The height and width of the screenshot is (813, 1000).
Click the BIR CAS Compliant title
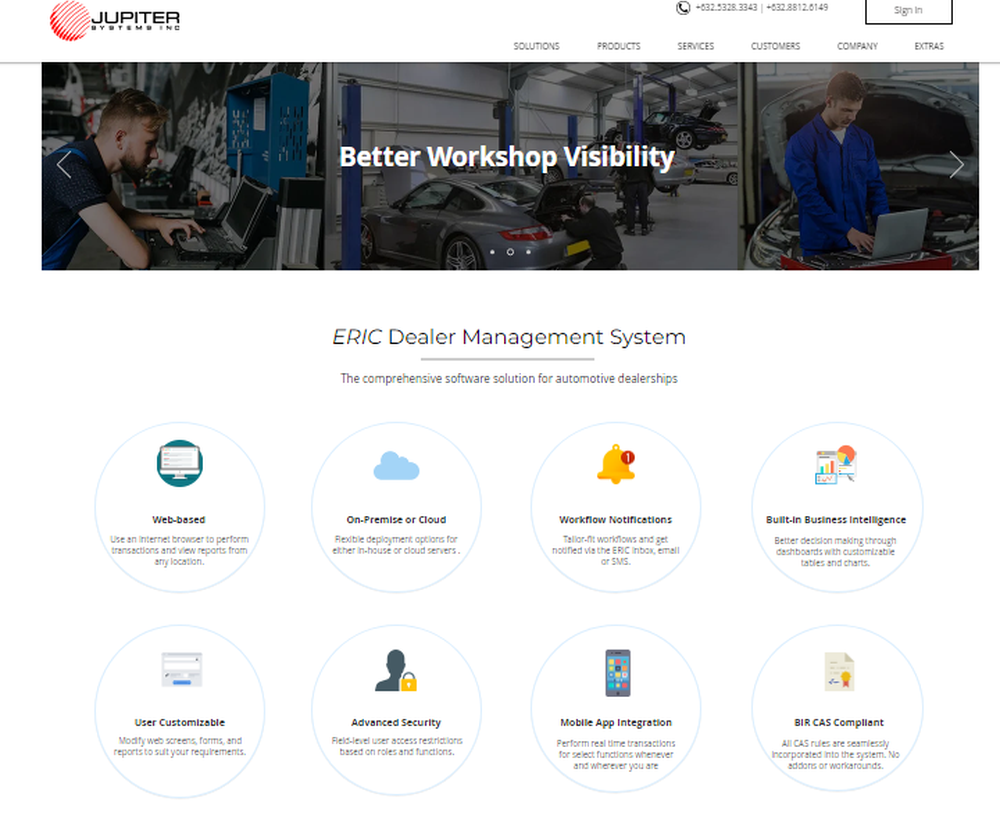click(839, 722)
